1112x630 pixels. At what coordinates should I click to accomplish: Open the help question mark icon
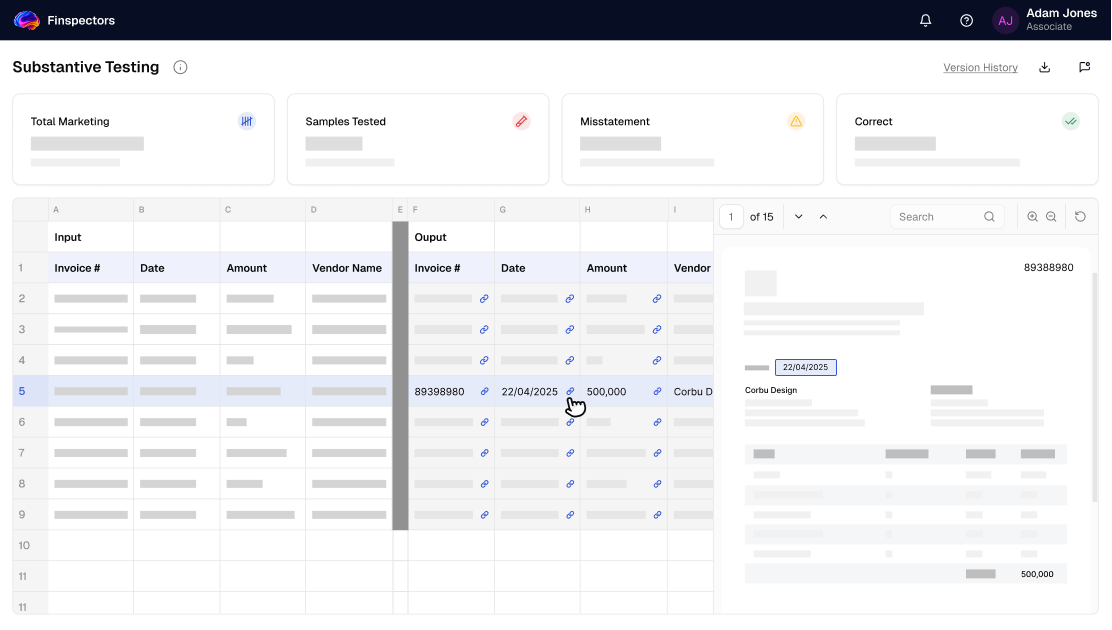[966, 21]
